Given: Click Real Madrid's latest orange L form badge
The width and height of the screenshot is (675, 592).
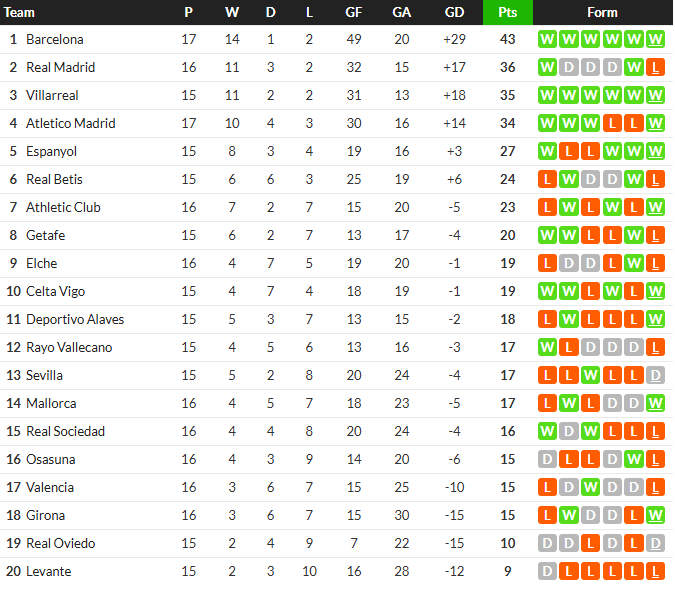Looking at the screenshot, I should pos(655,67).
